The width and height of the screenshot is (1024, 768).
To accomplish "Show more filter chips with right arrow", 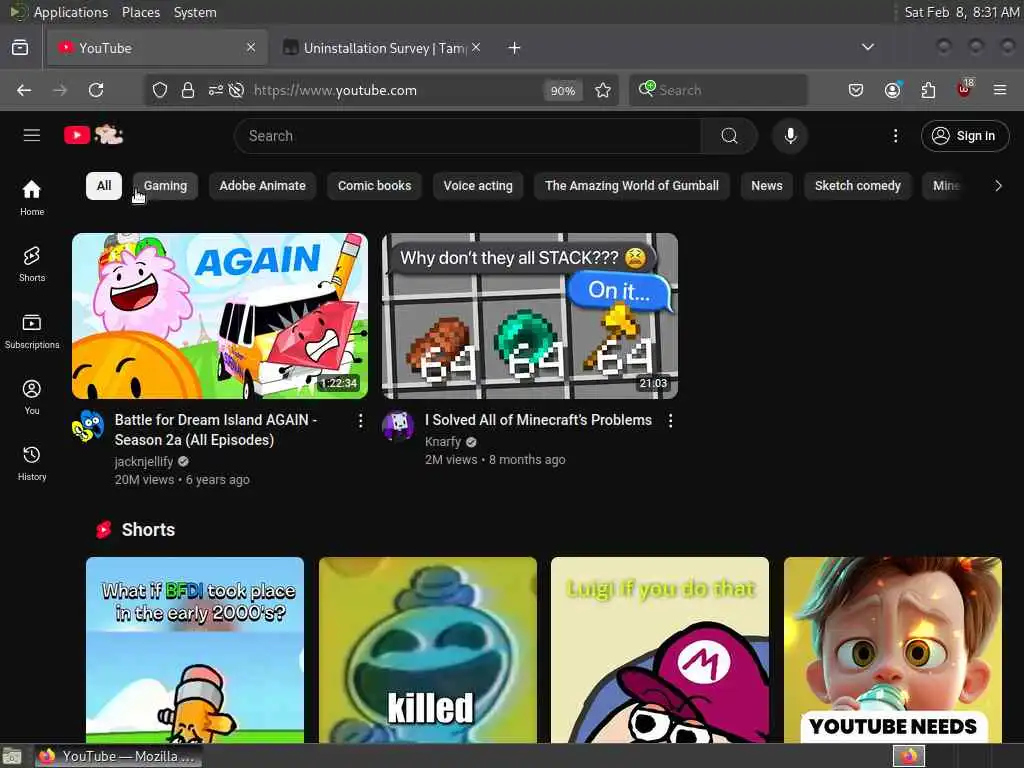I will (x=997, y=186).
